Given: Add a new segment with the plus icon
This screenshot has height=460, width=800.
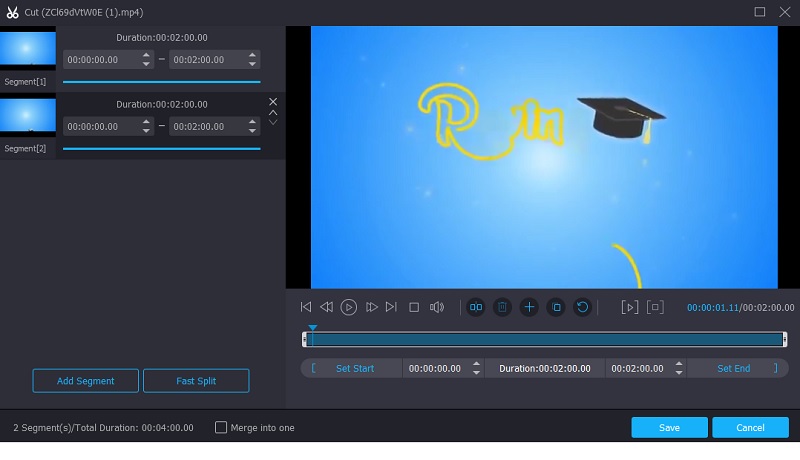Looking at the screenshot, I should click(x=529, y=307).
